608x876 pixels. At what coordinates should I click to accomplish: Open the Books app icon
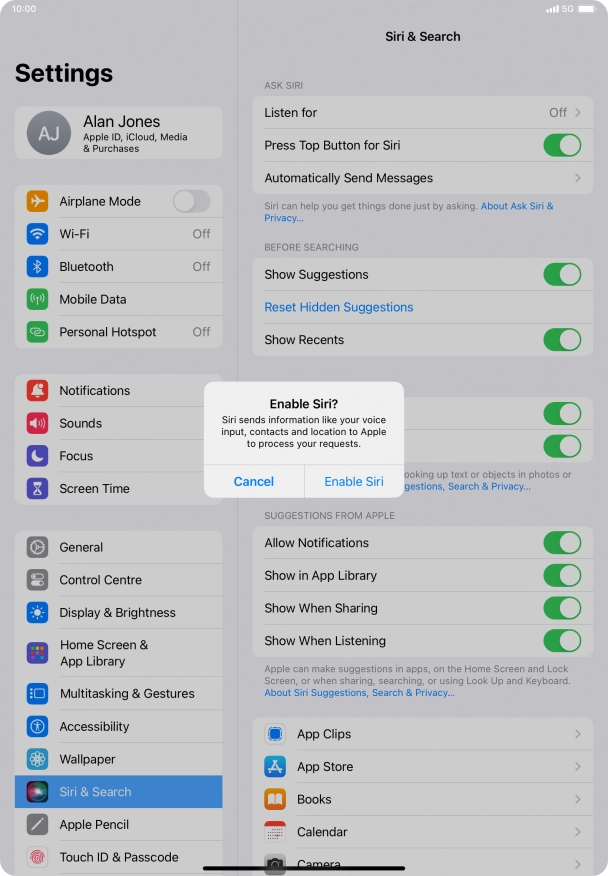coord(275,799)
